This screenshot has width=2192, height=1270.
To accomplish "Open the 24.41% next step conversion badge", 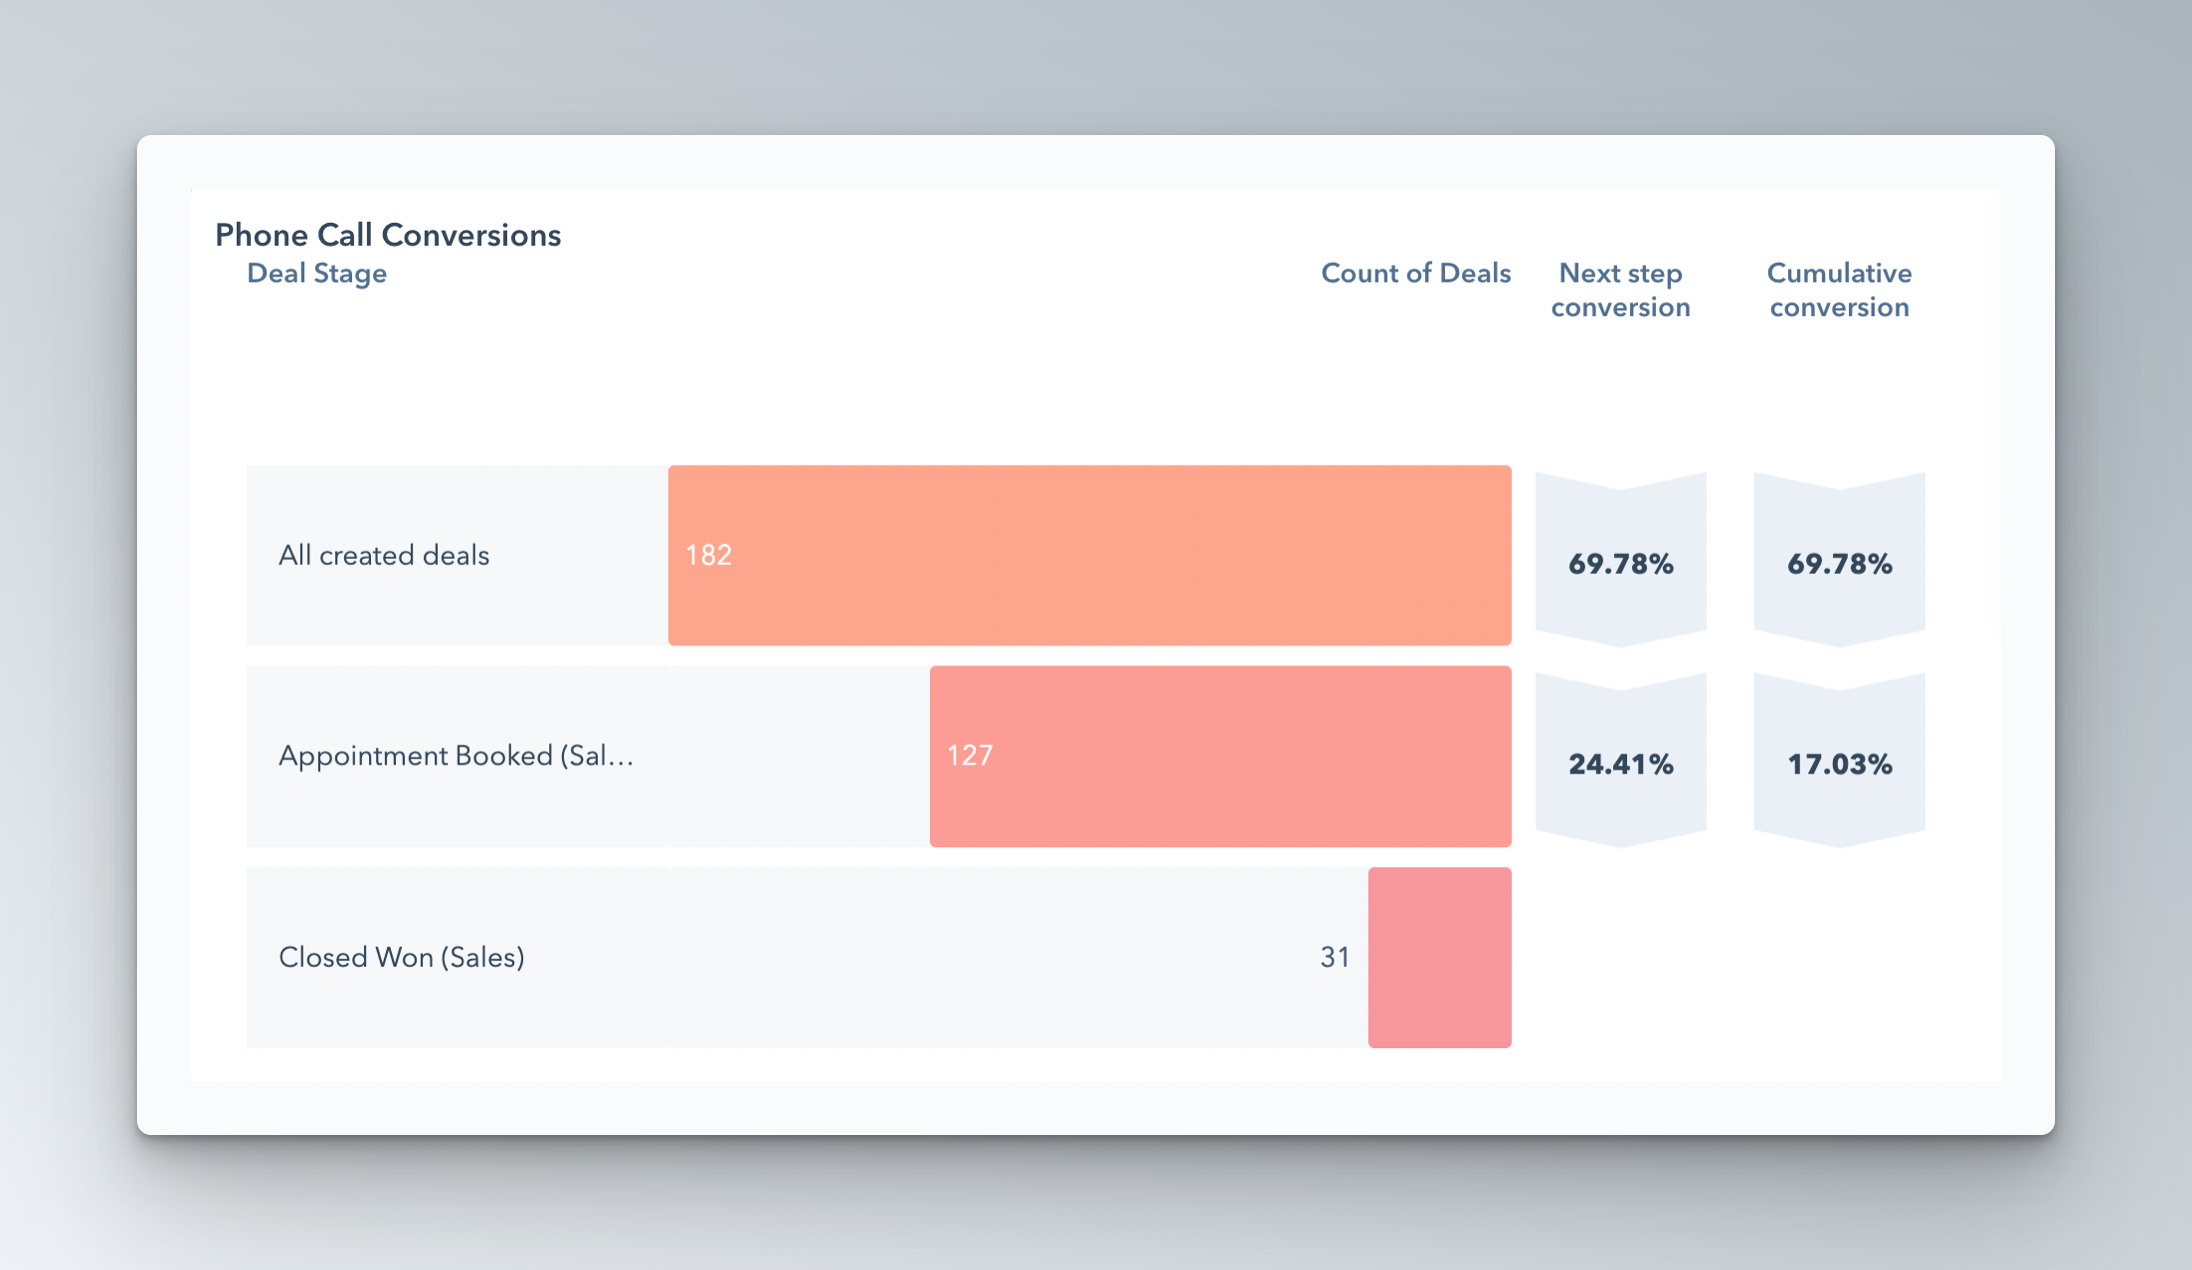I will (x=1620, y=764).
